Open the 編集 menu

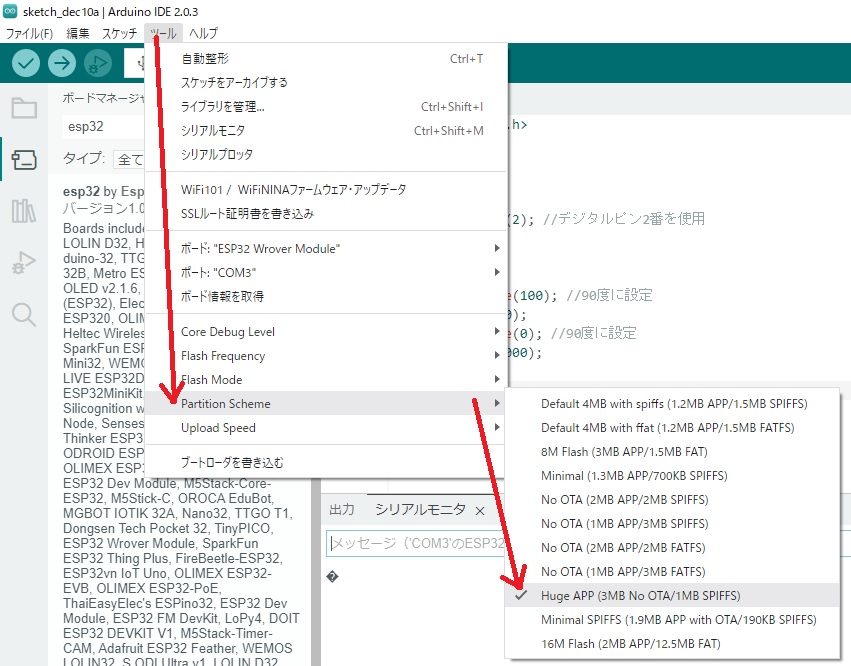(78, 33)
